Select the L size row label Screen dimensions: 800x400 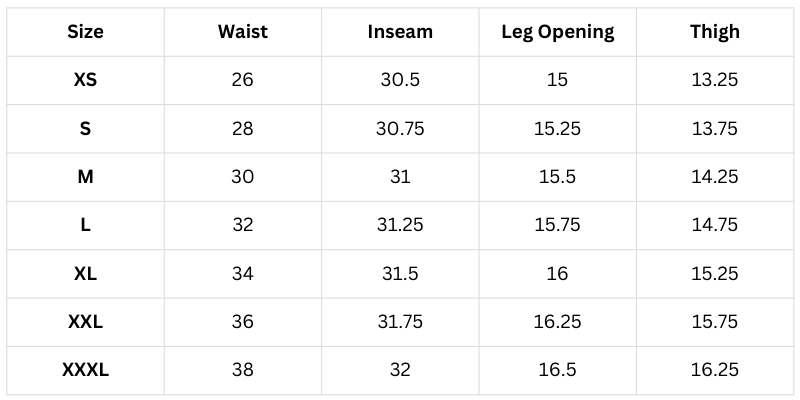coord(85,225)
